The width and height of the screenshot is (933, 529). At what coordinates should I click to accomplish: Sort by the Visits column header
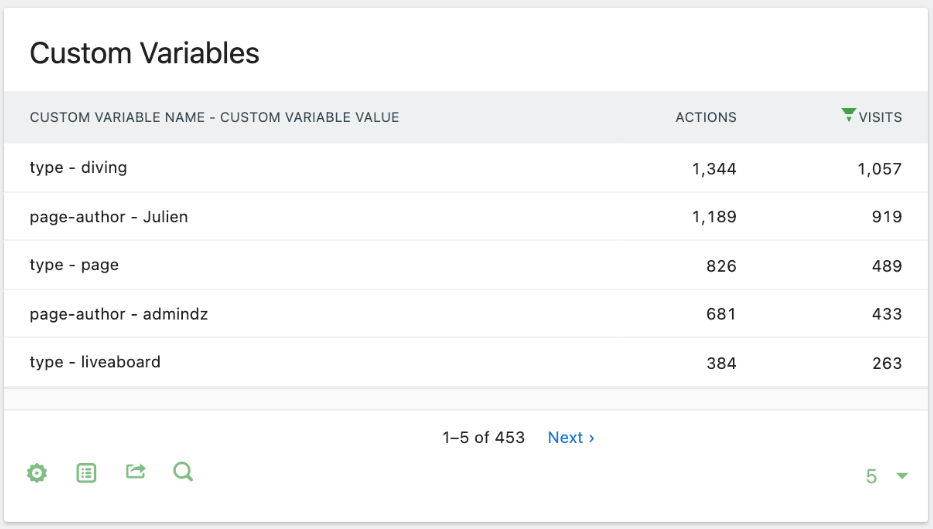pos(880,117)
